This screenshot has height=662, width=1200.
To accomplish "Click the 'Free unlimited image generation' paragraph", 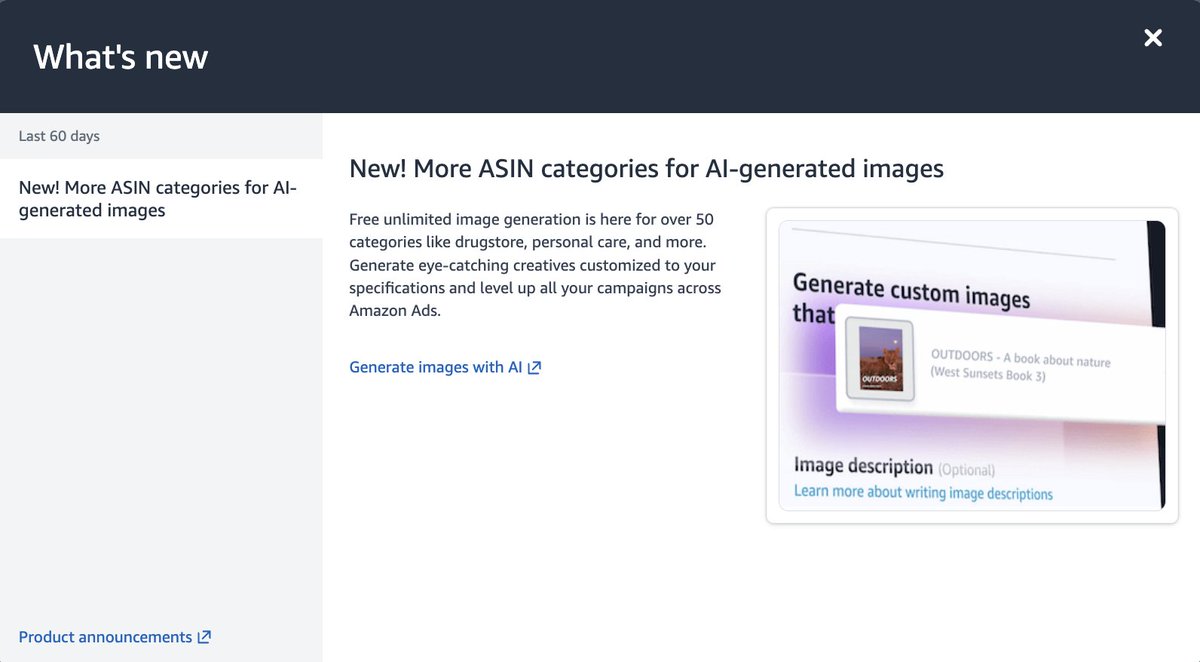I will pos(537,265).
